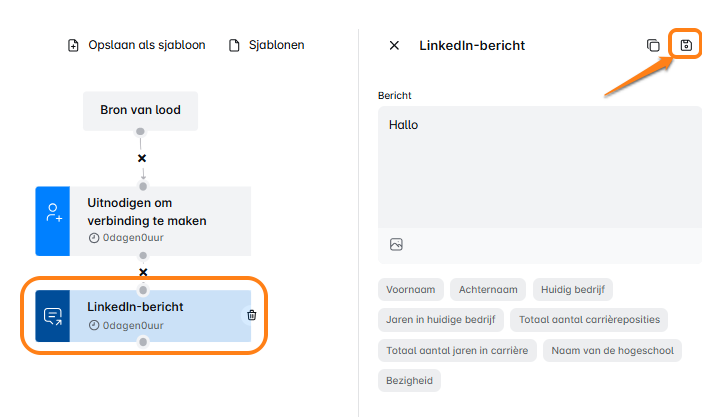Click inside the Bericht text field
Screen dimensions: 702x417
click(538, 170)
